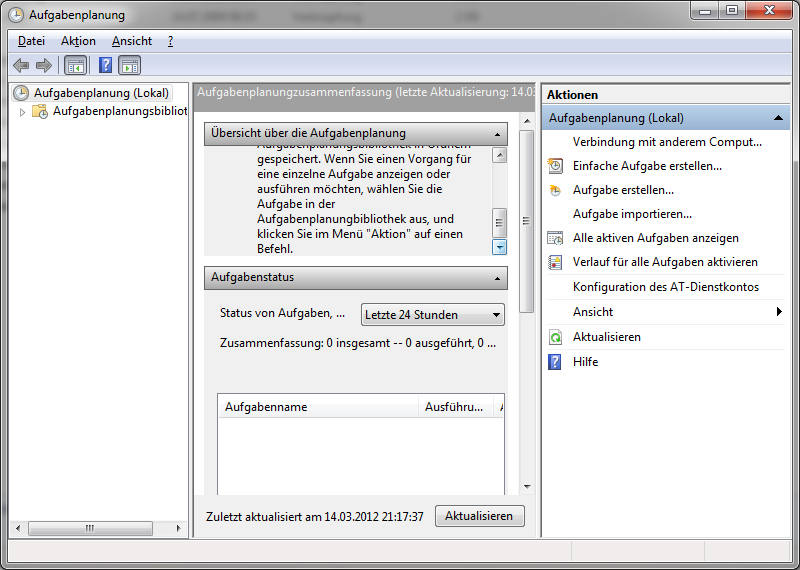Viewport: 800px width, 570px height.
Task: Collapse the Aufgabenstatus section
Action: [x=497, y=279]
